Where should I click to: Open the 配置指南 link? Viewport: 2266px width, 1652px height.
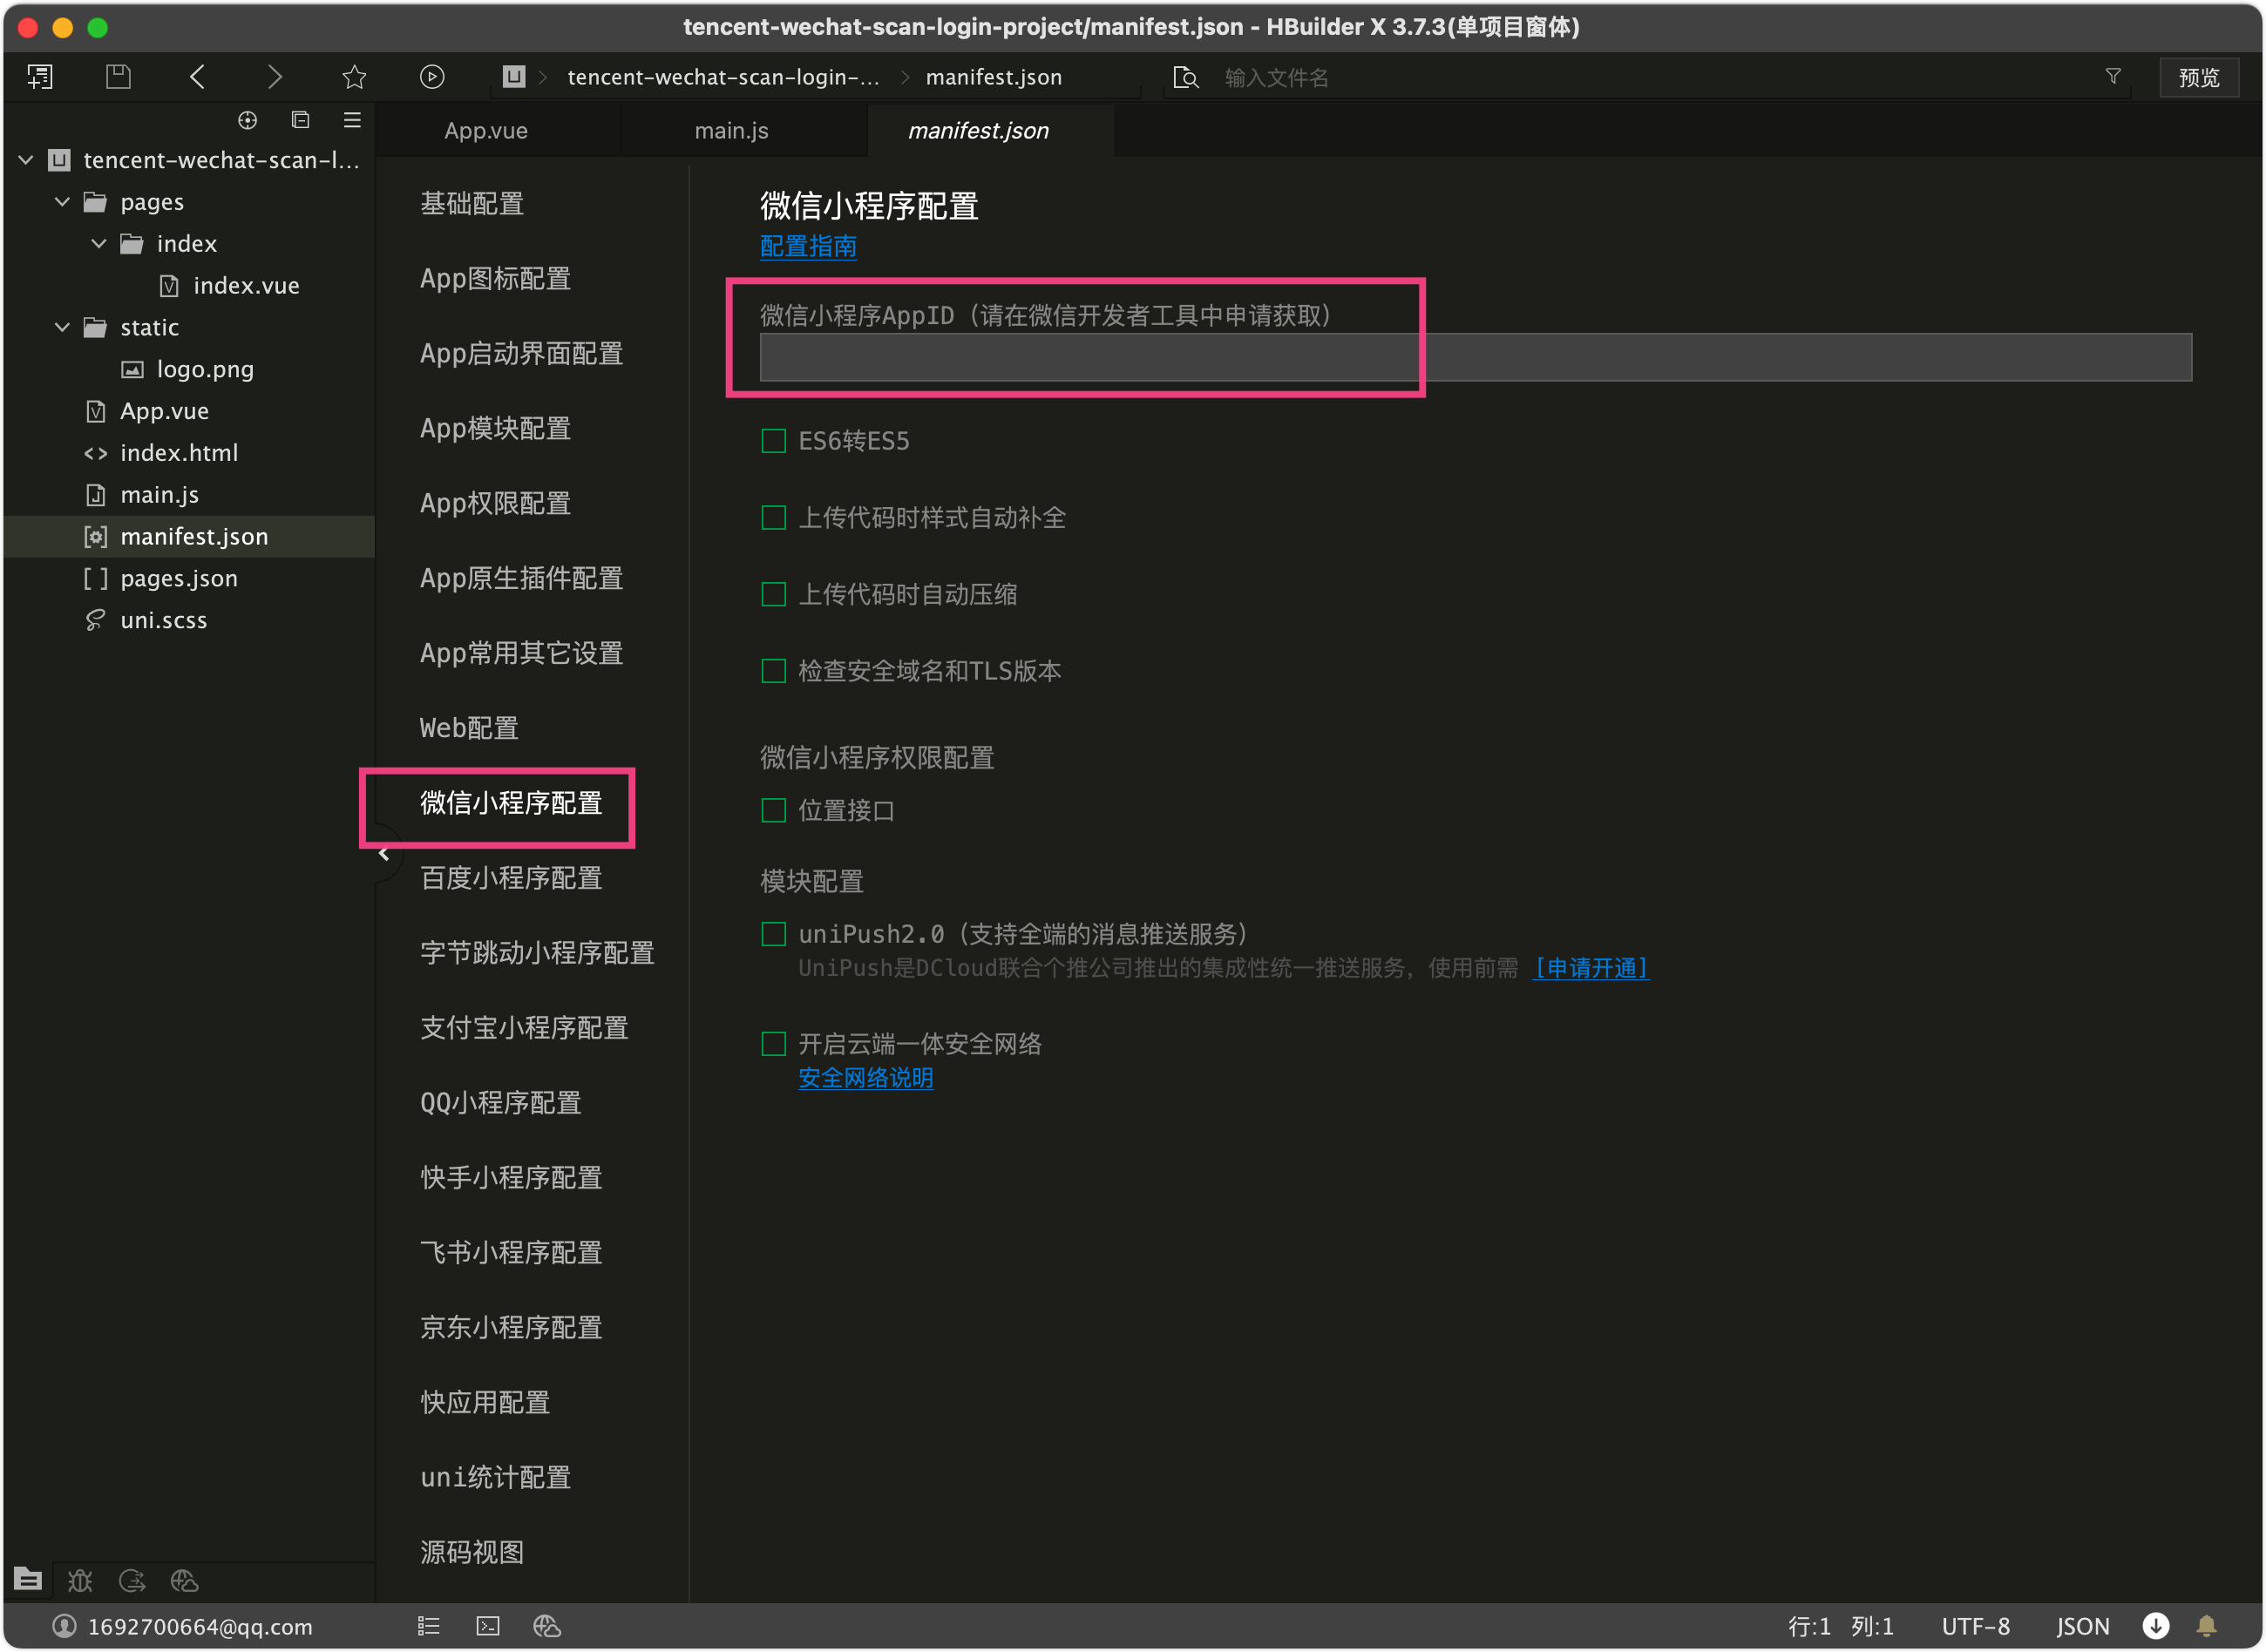(808, 246)
